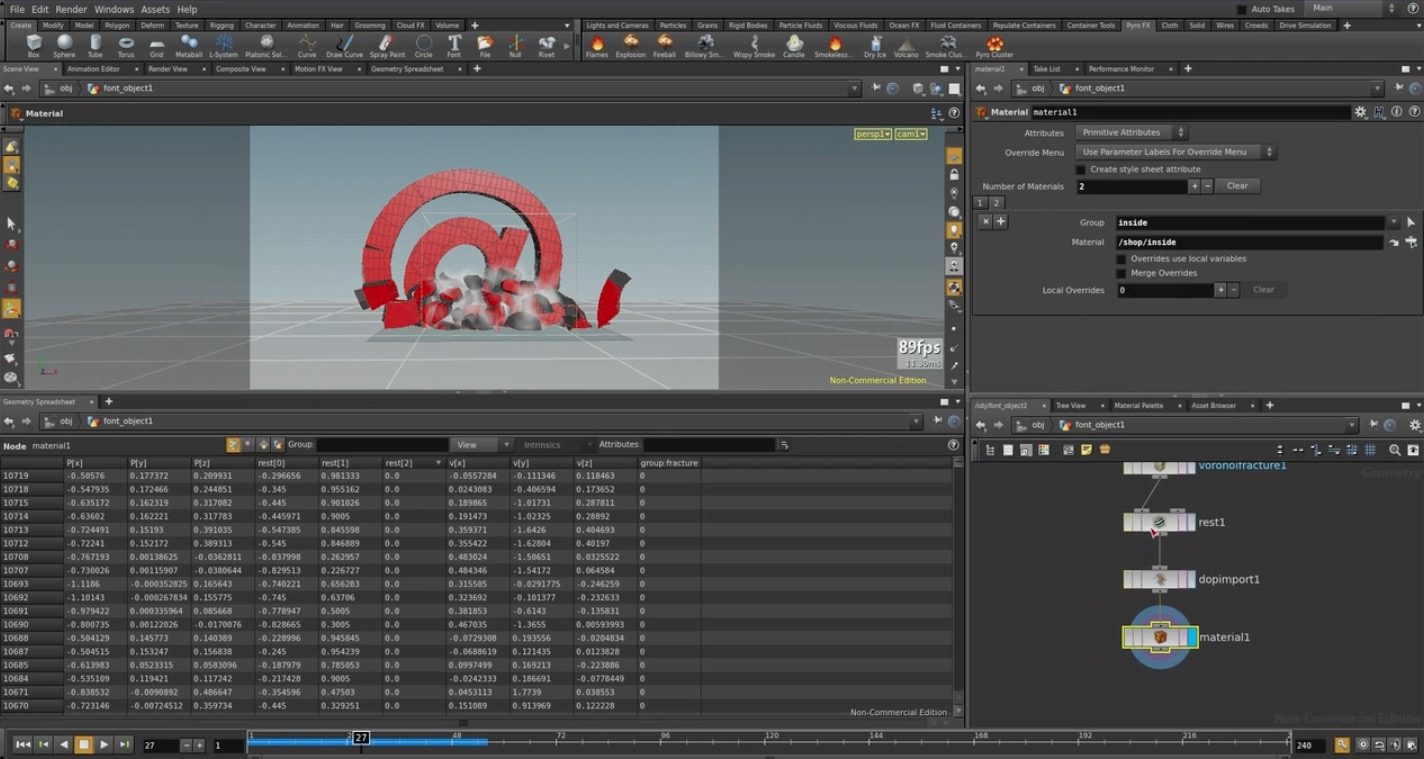This screenshot has height=759, width=1424.
Task: Open the Windows menu
Action: [114, 9]
